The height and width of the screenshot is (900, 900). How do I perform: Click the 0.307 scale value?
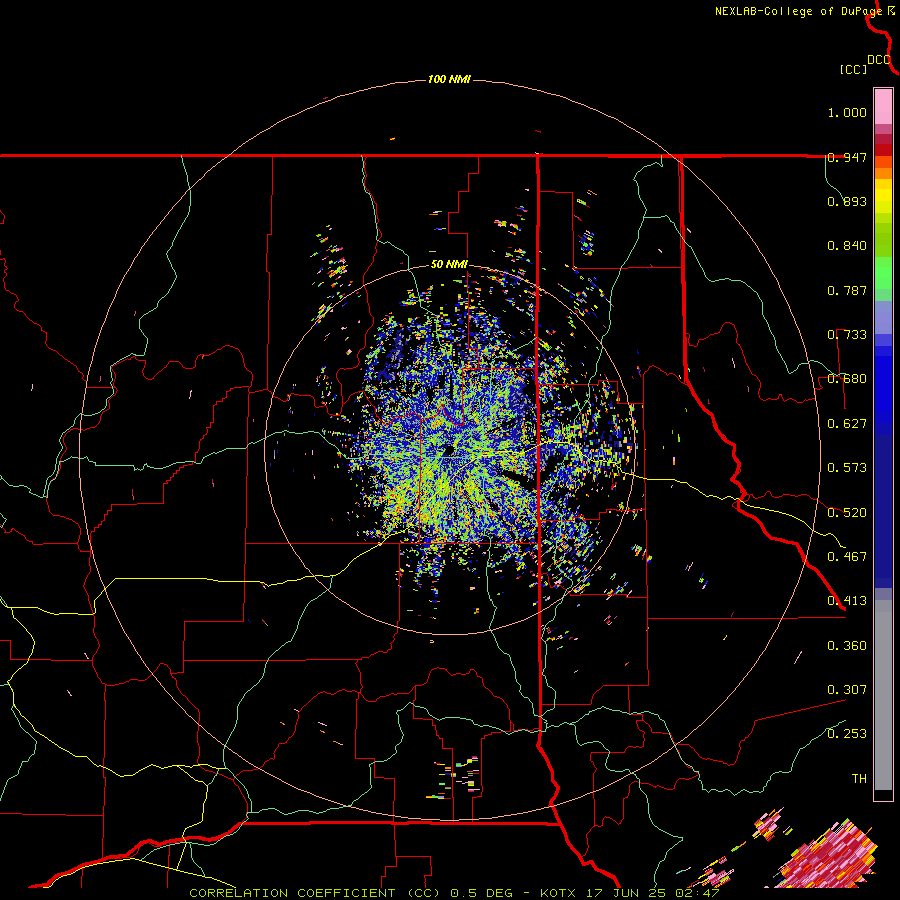(x=847, y=690)
